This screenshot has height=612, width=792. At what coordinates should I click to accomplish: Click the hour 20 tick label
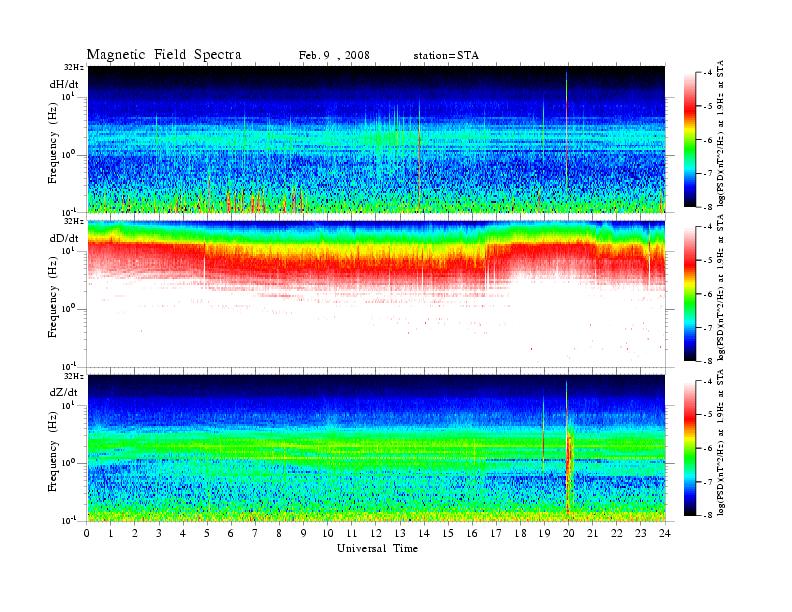tap(569, 534)
